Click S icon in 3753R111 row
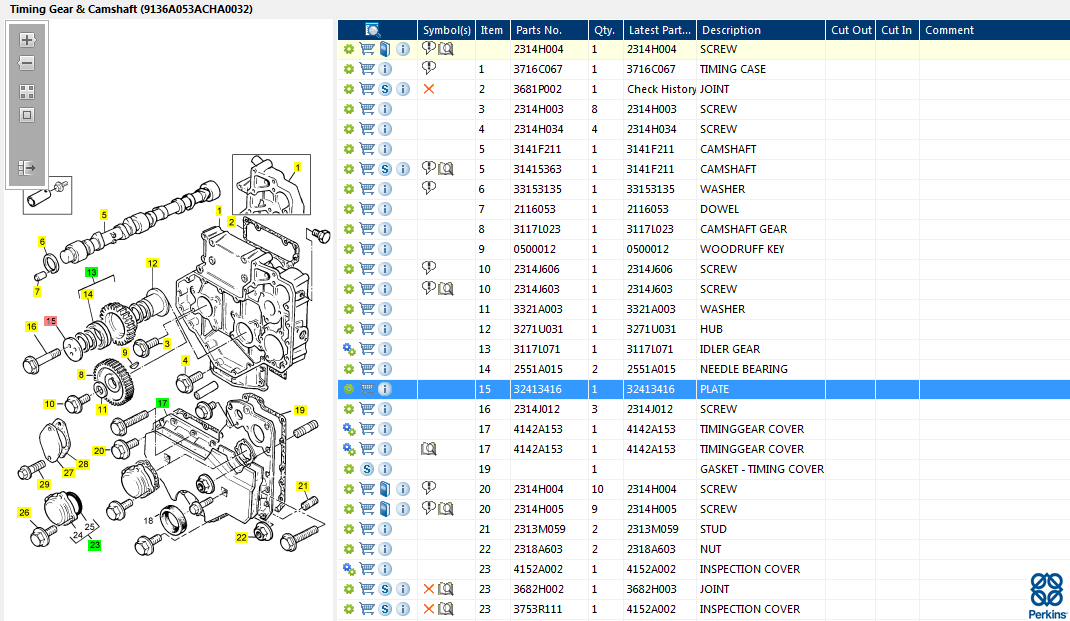The height and width of the screenshot is (621, 1070). pyautogui.click(x=385, y=609)
